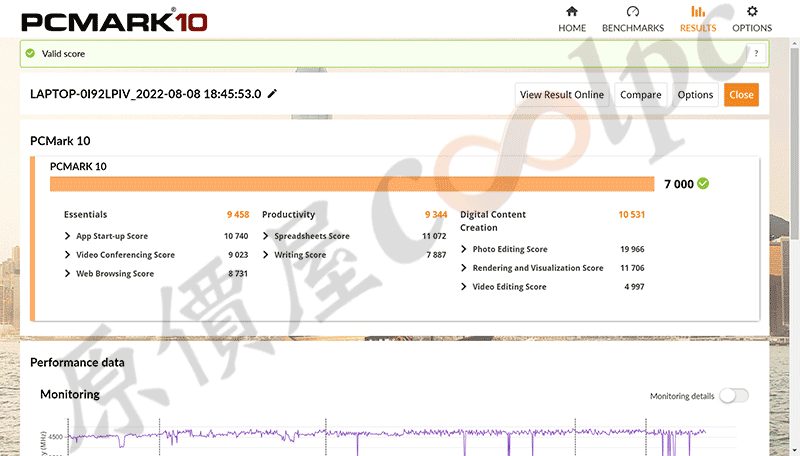The height and width of the screenshot is (456, 800).
Task: Click the PCMark 10 section title
Action: click(60, 141)
